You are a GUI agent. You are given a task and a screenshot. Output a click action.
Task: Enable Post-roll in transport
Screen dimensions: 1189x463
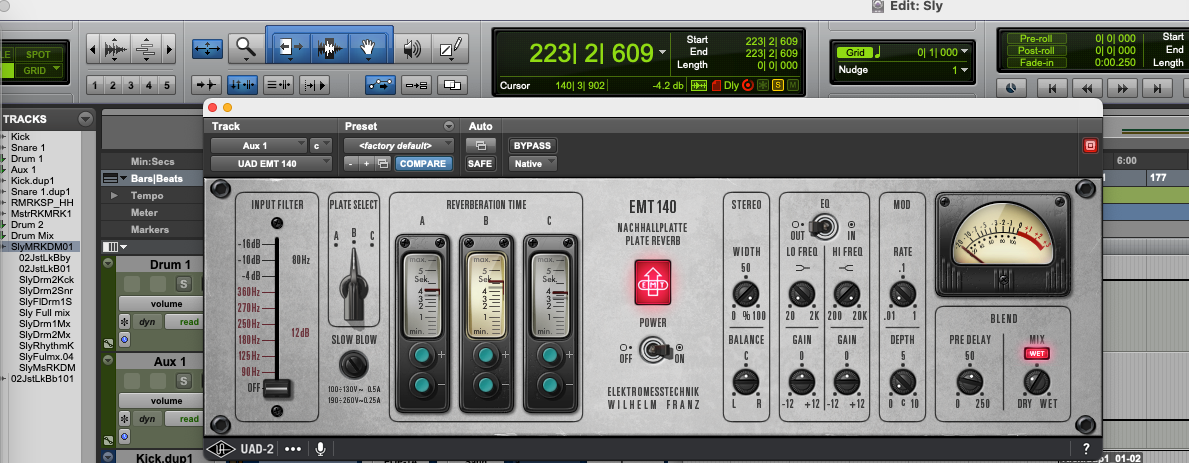point(1036,50)
